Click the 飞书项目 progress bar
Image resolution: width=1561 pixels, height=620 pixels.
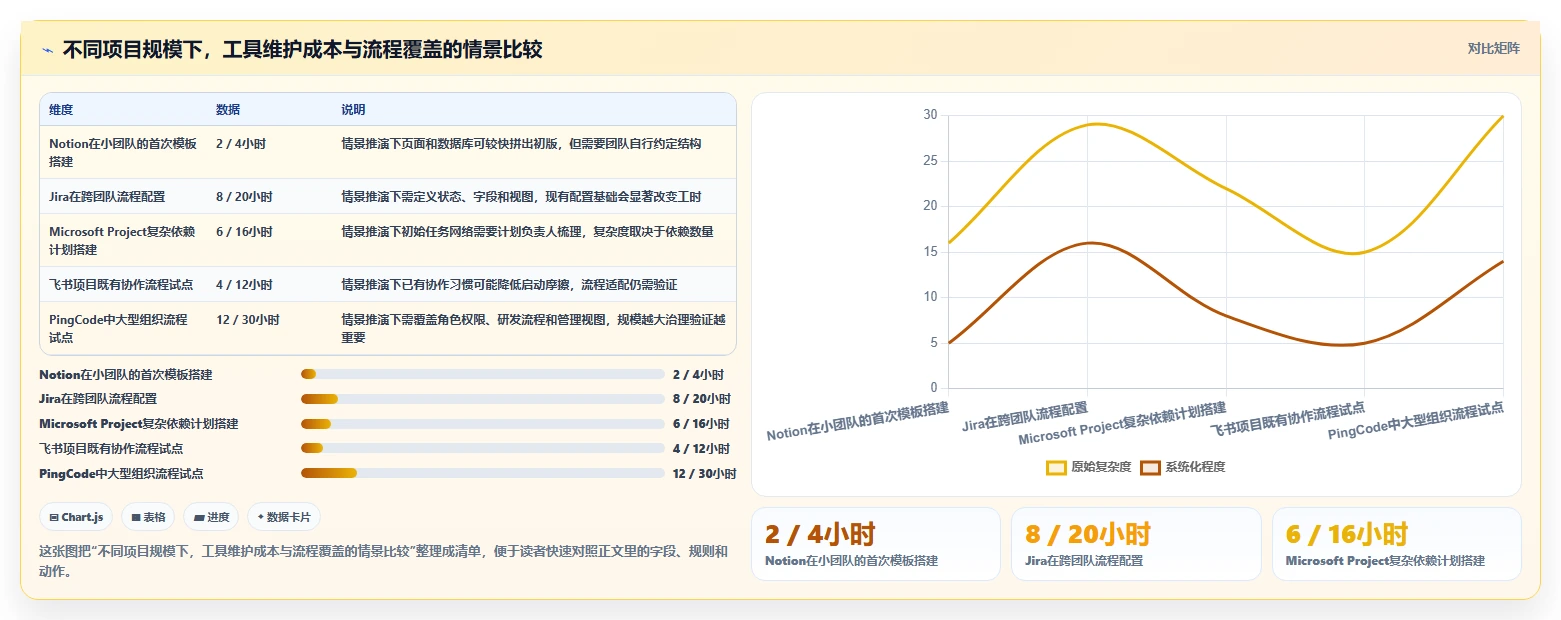[x=483, y=449]
